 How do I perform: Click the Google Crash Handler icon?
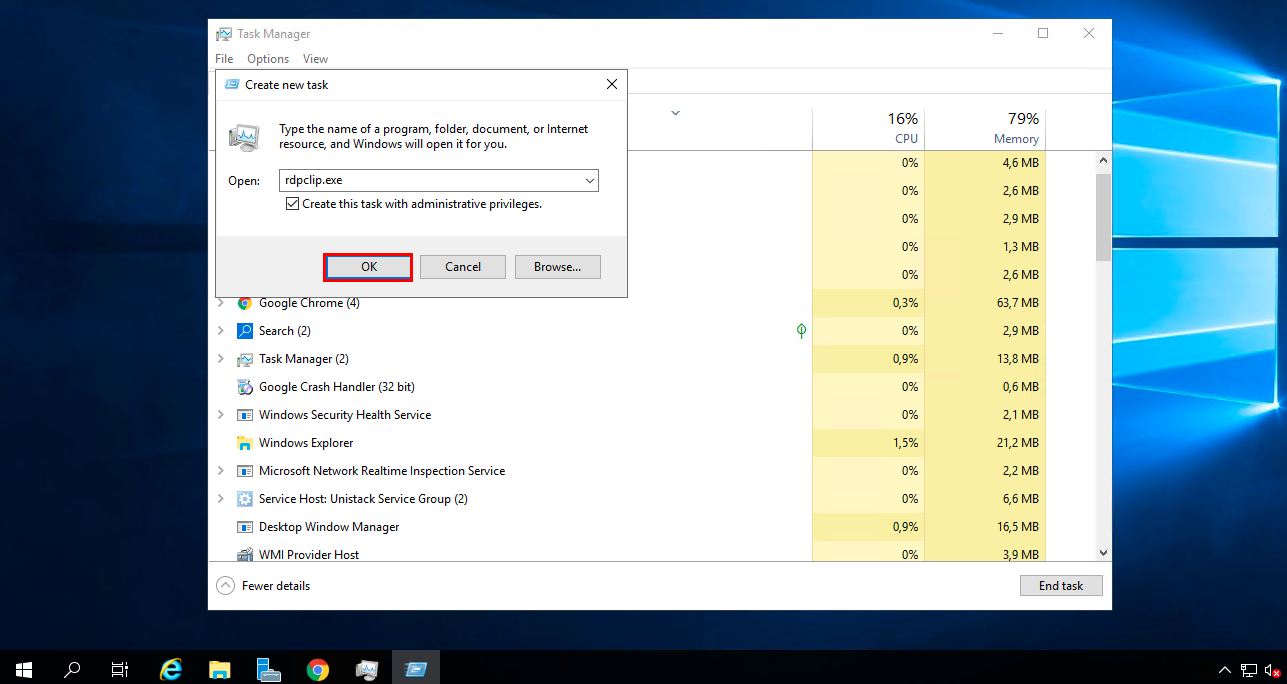(245, 387)
